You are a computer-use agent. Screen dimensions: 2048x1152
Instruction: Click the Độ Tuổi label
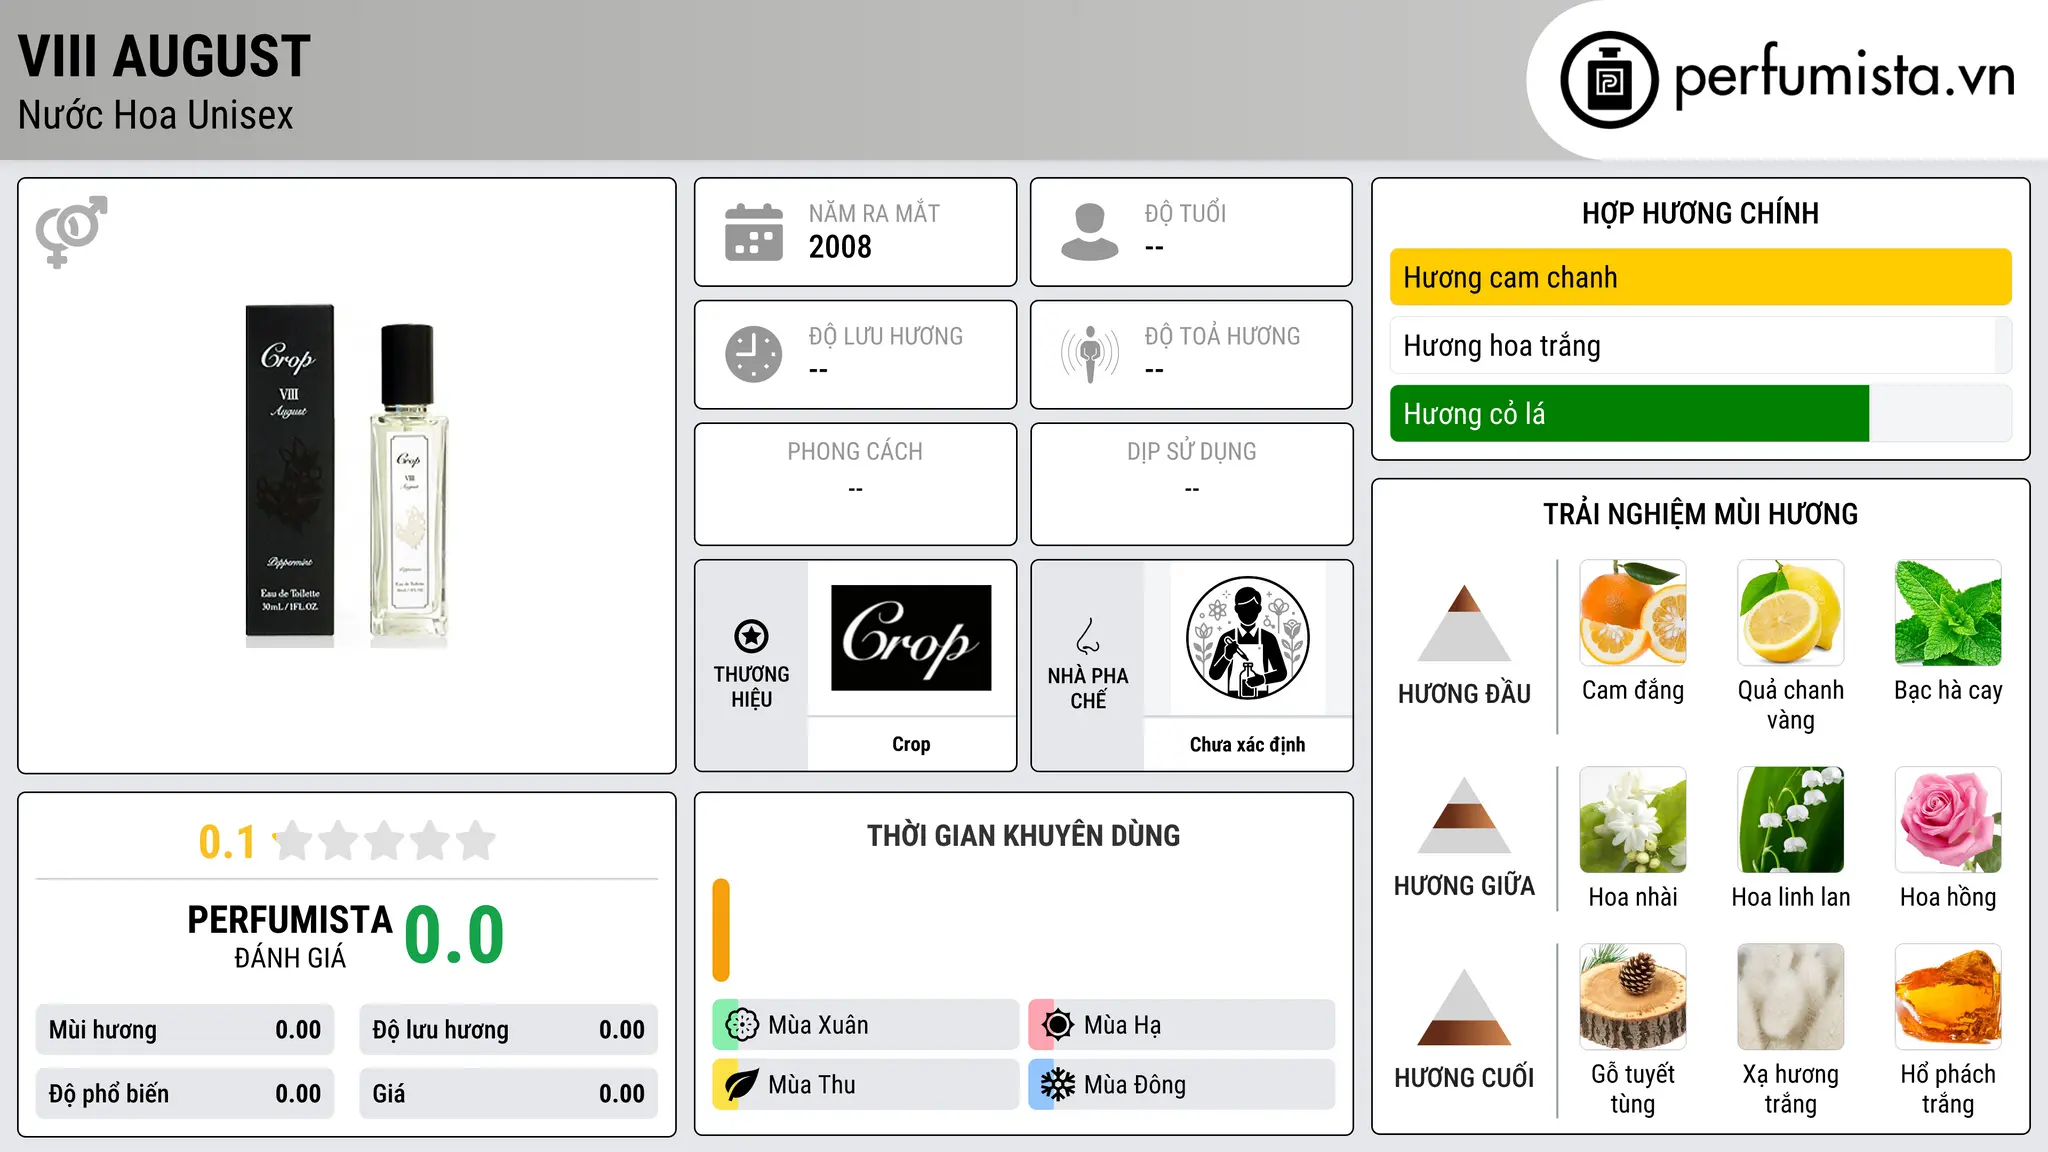[x=1185, y=213]
